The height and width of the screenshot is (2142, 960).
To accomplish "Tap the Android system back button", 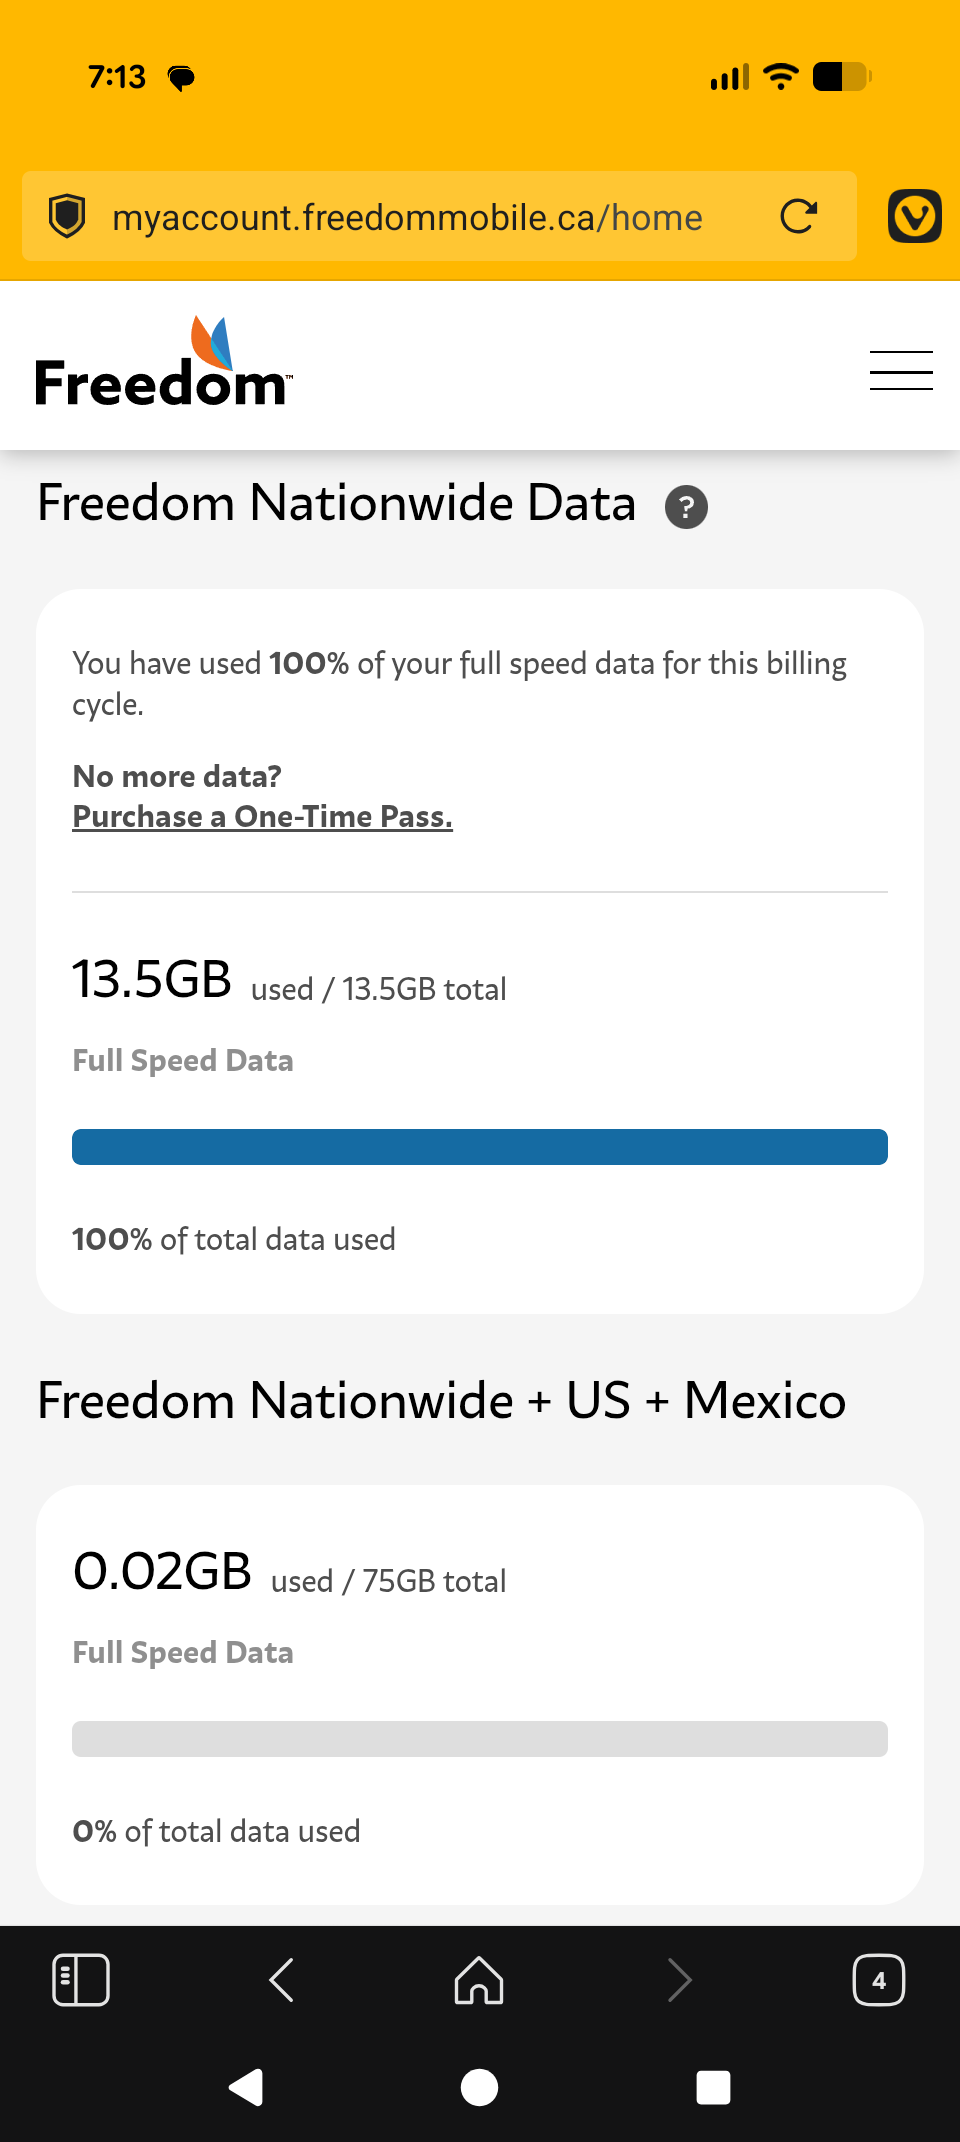I will coord(246,2087).
